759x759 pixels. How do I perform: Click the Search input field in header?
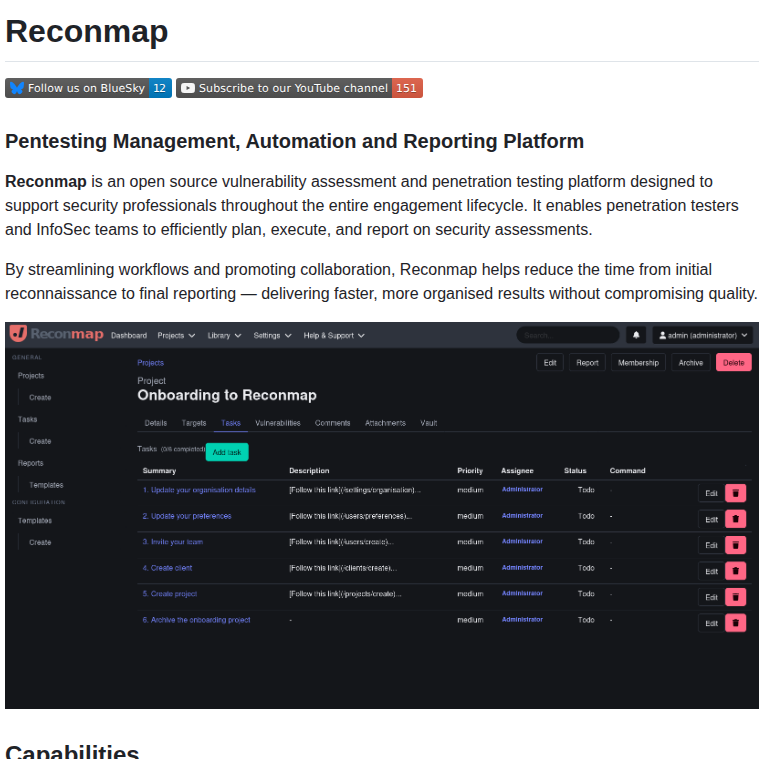(568, 335)
